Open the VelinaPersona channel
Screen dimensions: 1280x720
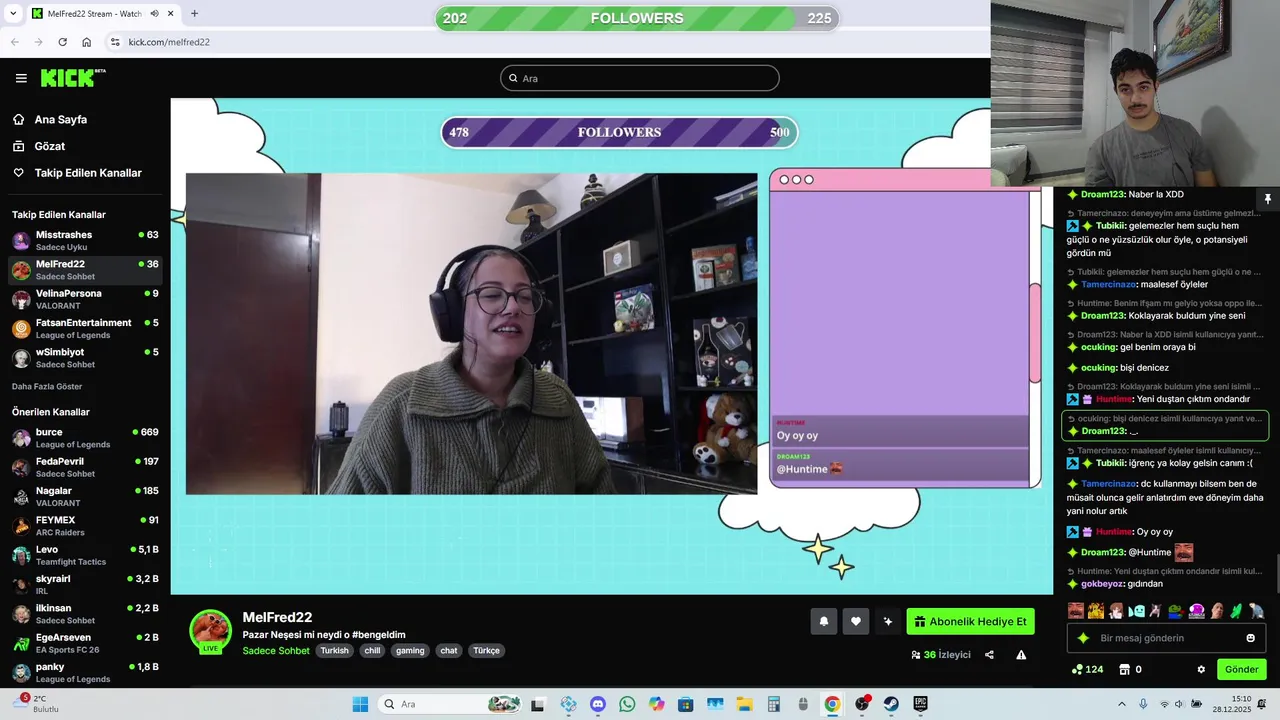tap(85, 299)
